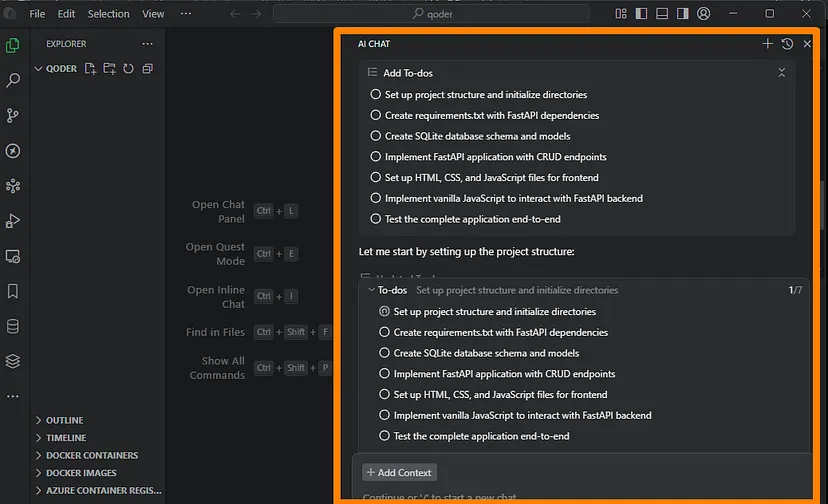Open the Extensions cluster icon in activity bar

click(13, 186)
